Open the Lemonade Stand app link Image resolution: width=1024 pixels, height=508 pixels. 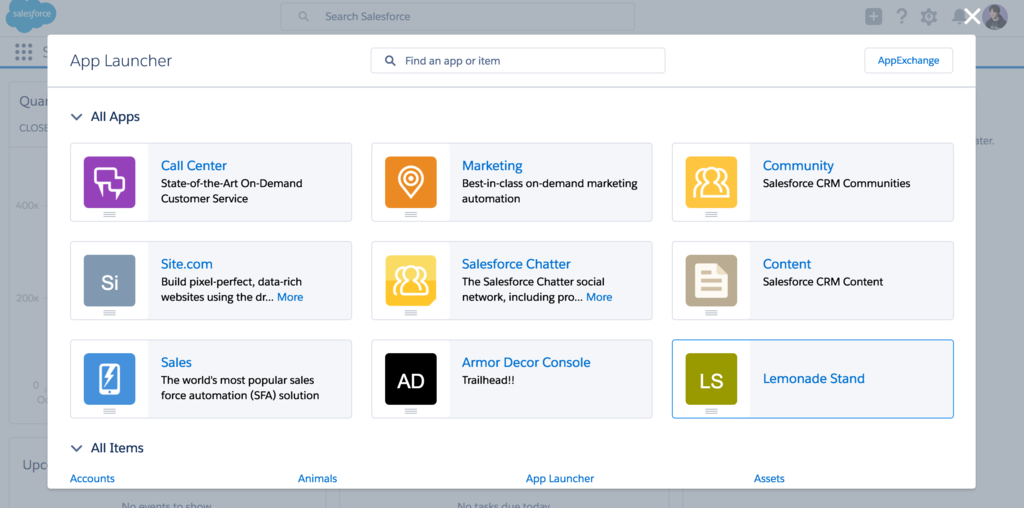pos(814,379)
